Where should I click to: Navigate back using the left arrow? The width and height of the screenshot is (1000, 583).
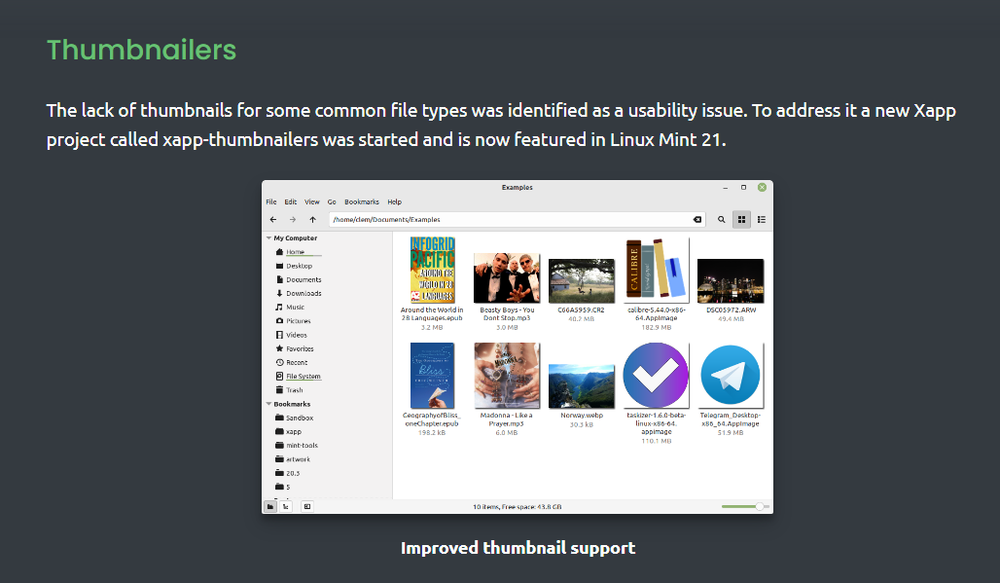272,218
